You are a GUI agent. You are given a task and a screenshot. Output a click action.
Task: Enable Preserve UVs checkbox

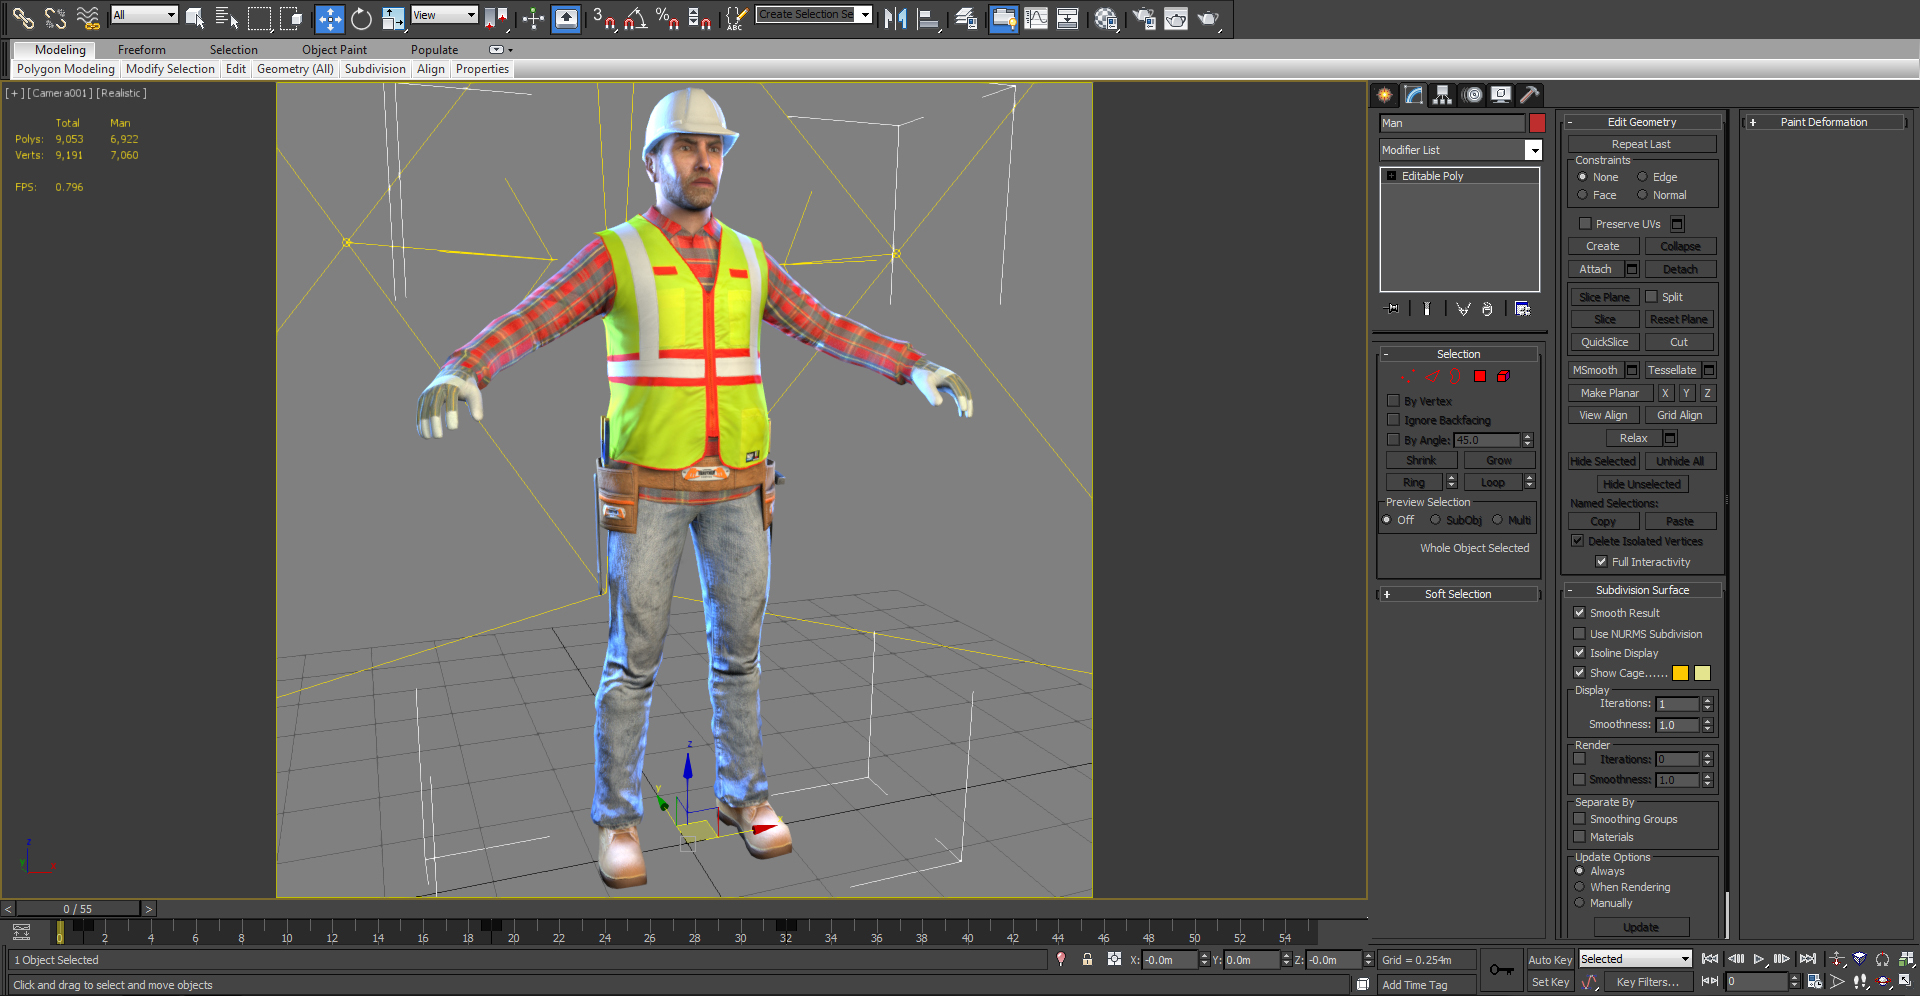pos(1585,224)
